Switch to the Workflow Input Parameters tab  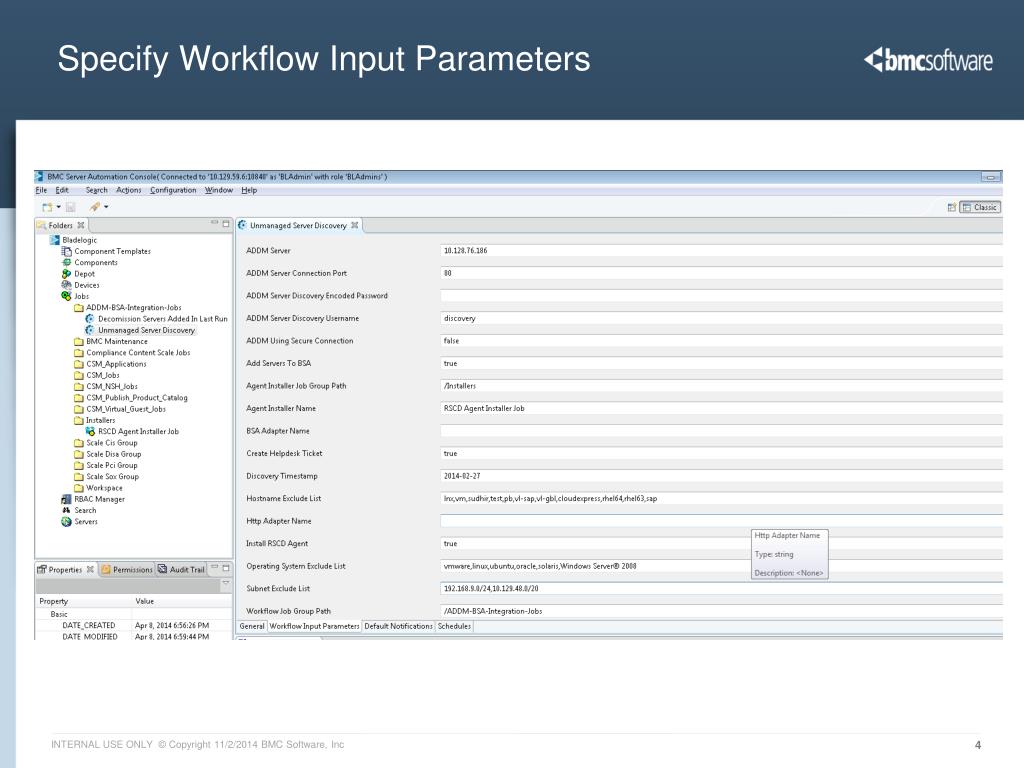(x=314, y=626)
